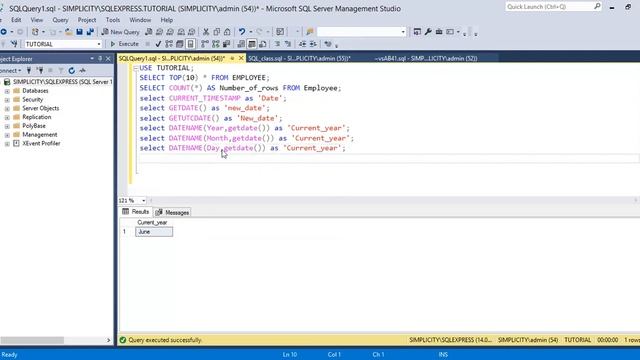This screenshot has width=640, height=360.
Task: Click the Undo arrow icon
Action: [x=242, y=31]
